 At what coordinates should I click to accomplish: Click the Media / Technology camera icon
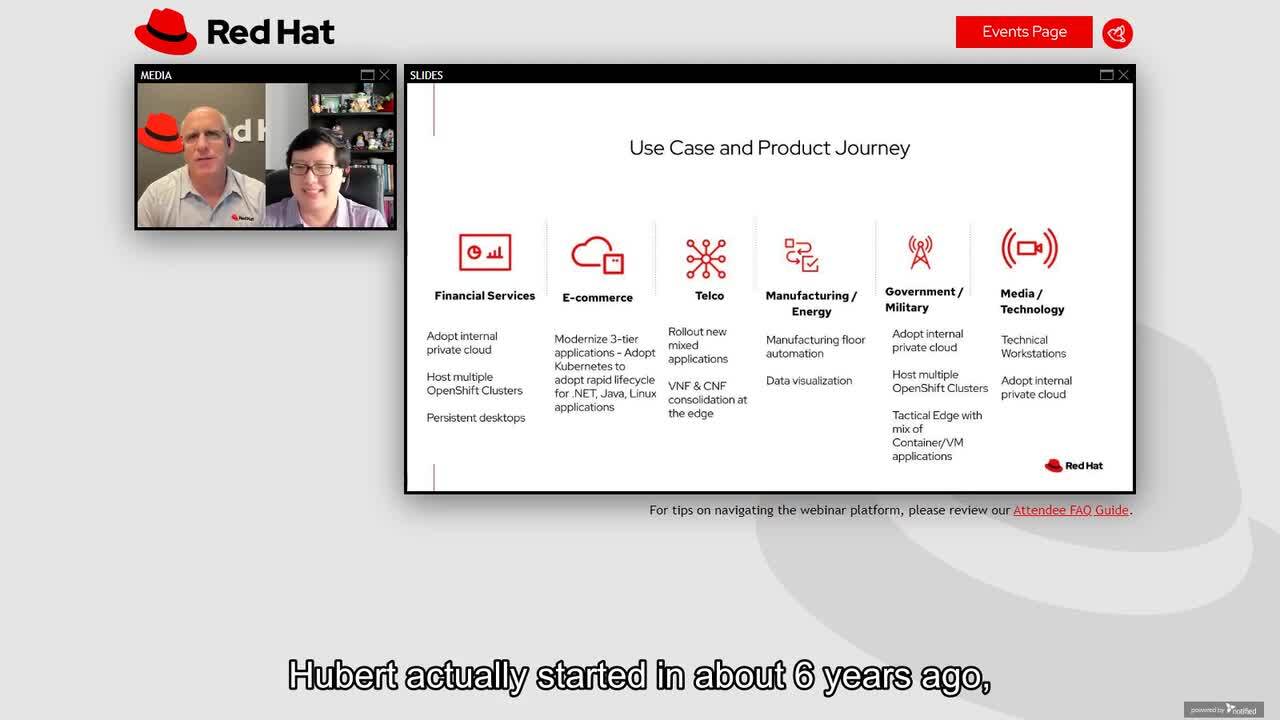pyautogui.click(x=1029, y=248)
